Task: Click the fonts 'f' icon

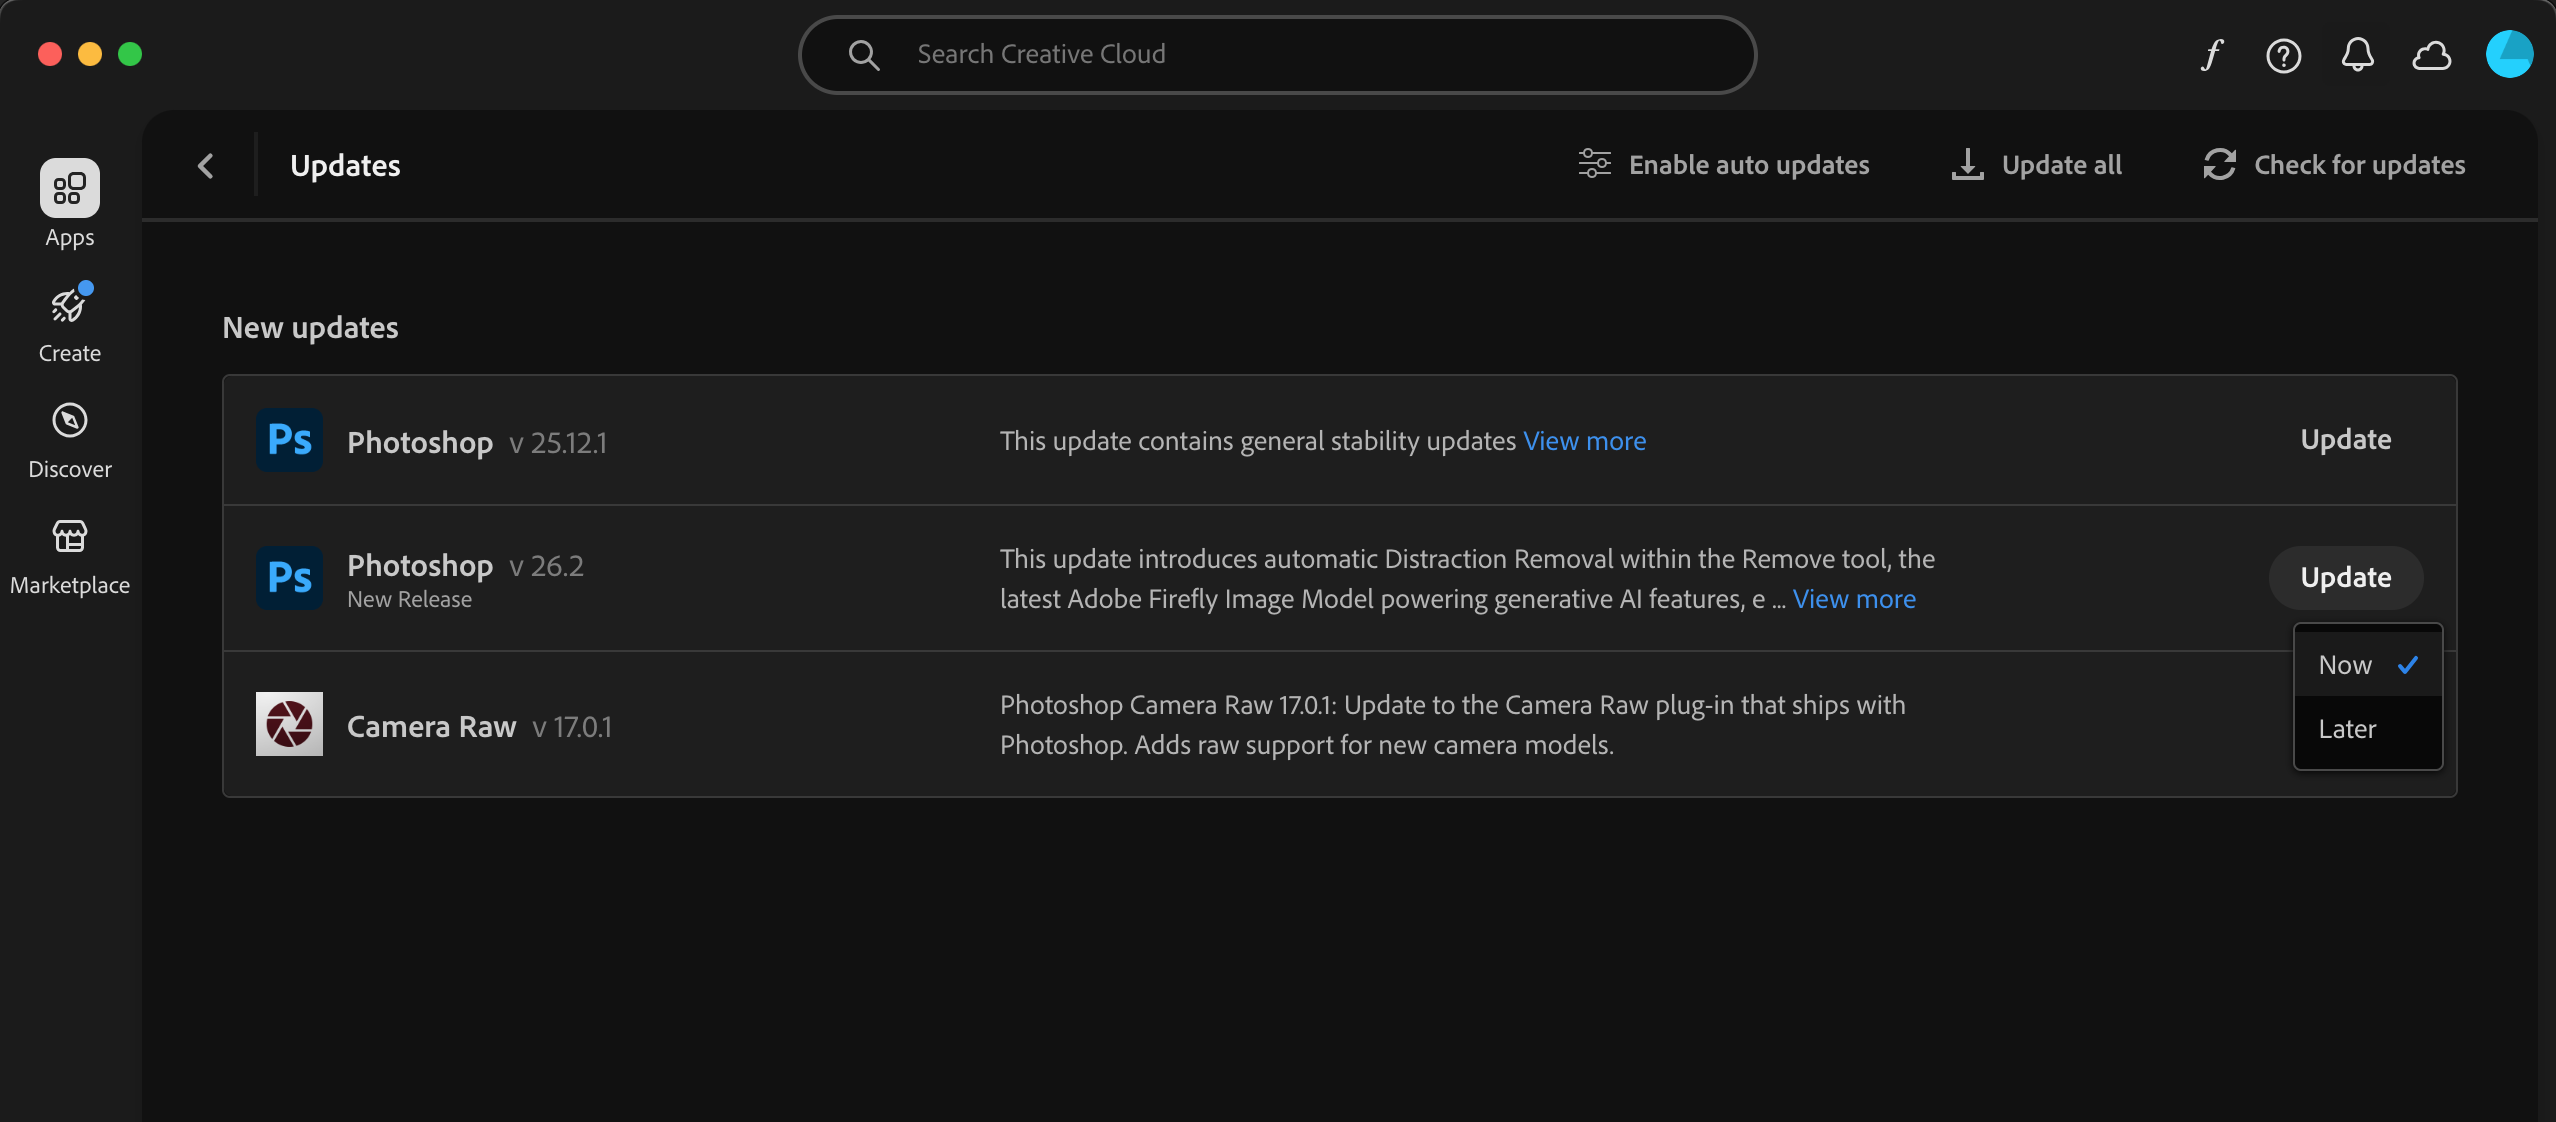Action: [2211, 55]
